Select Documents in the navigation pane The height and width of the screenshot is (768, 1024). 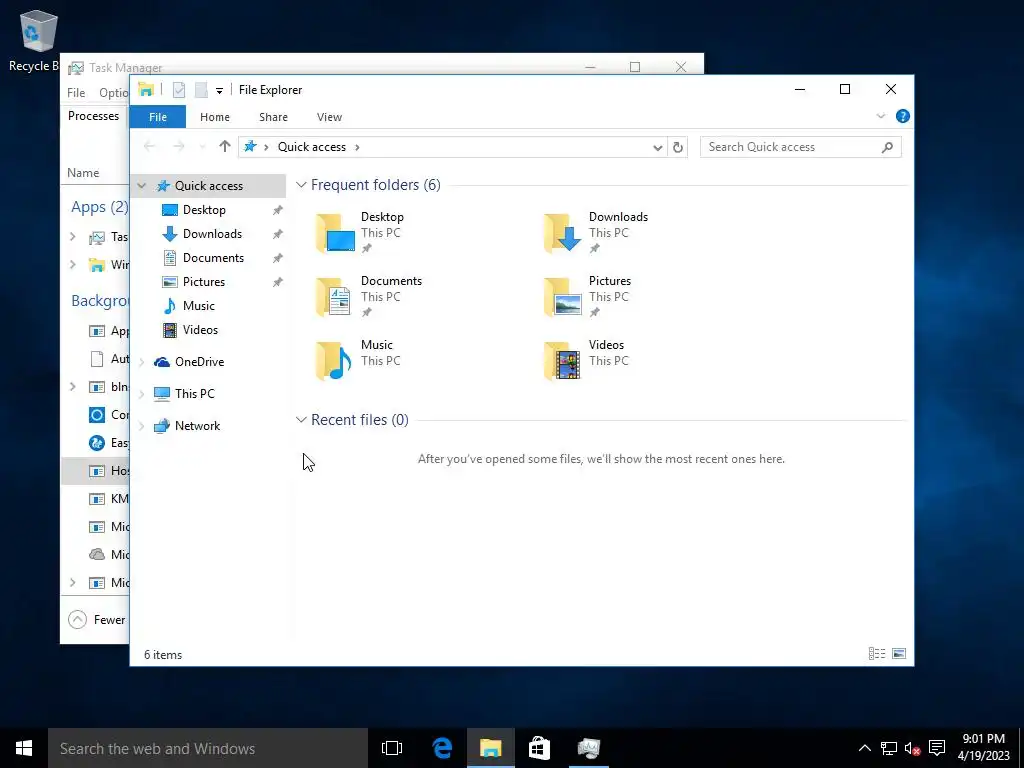pos(213,258)
